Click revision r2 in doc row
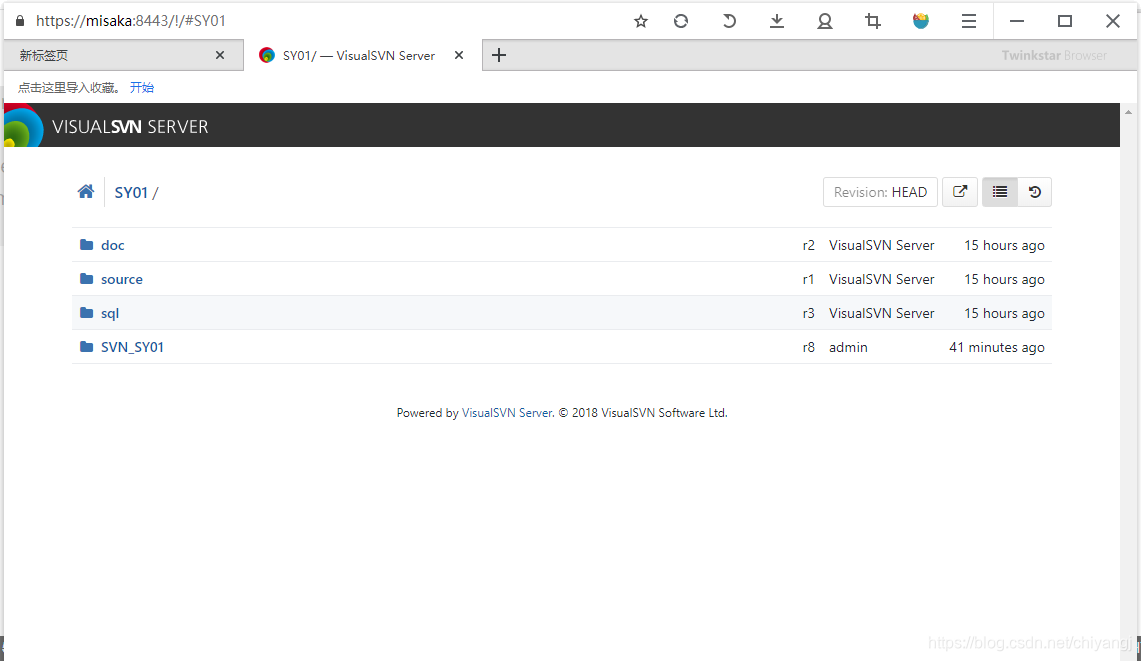Image resolution: width=1141 pixels, height=661 pixels. (808, 245)
